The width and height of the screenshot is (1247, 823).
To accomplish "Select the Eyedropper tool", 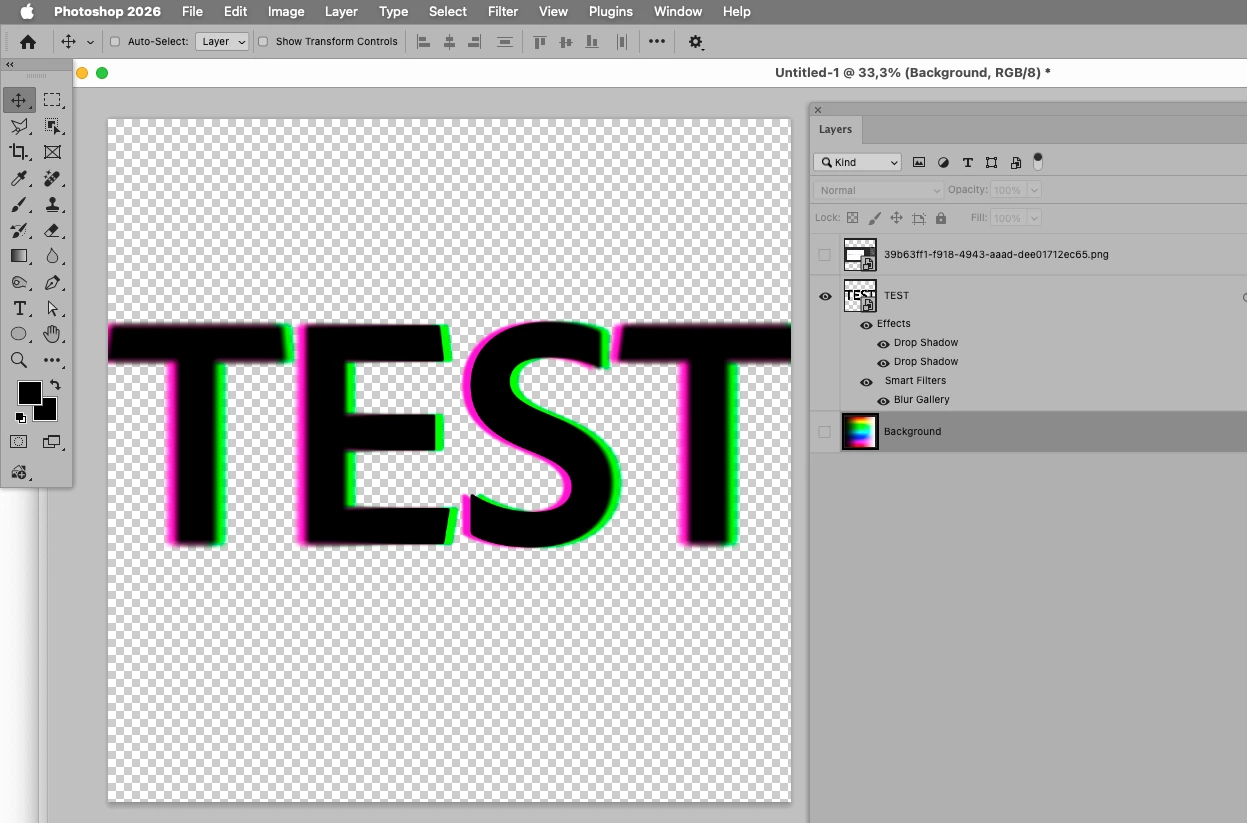I will click(19, 178).
